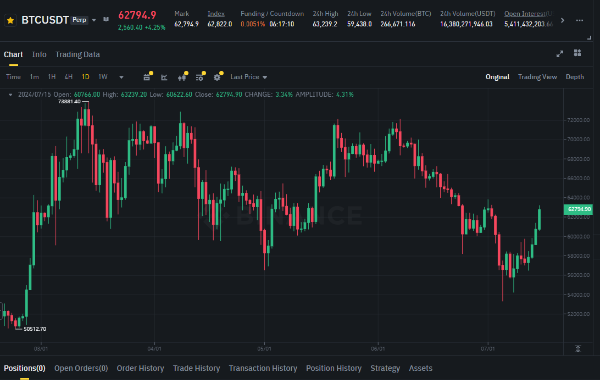Click the 24h Volume(BTC) value 266,671.116
Viewport: 600px width, 380px height.
[398, 24]
